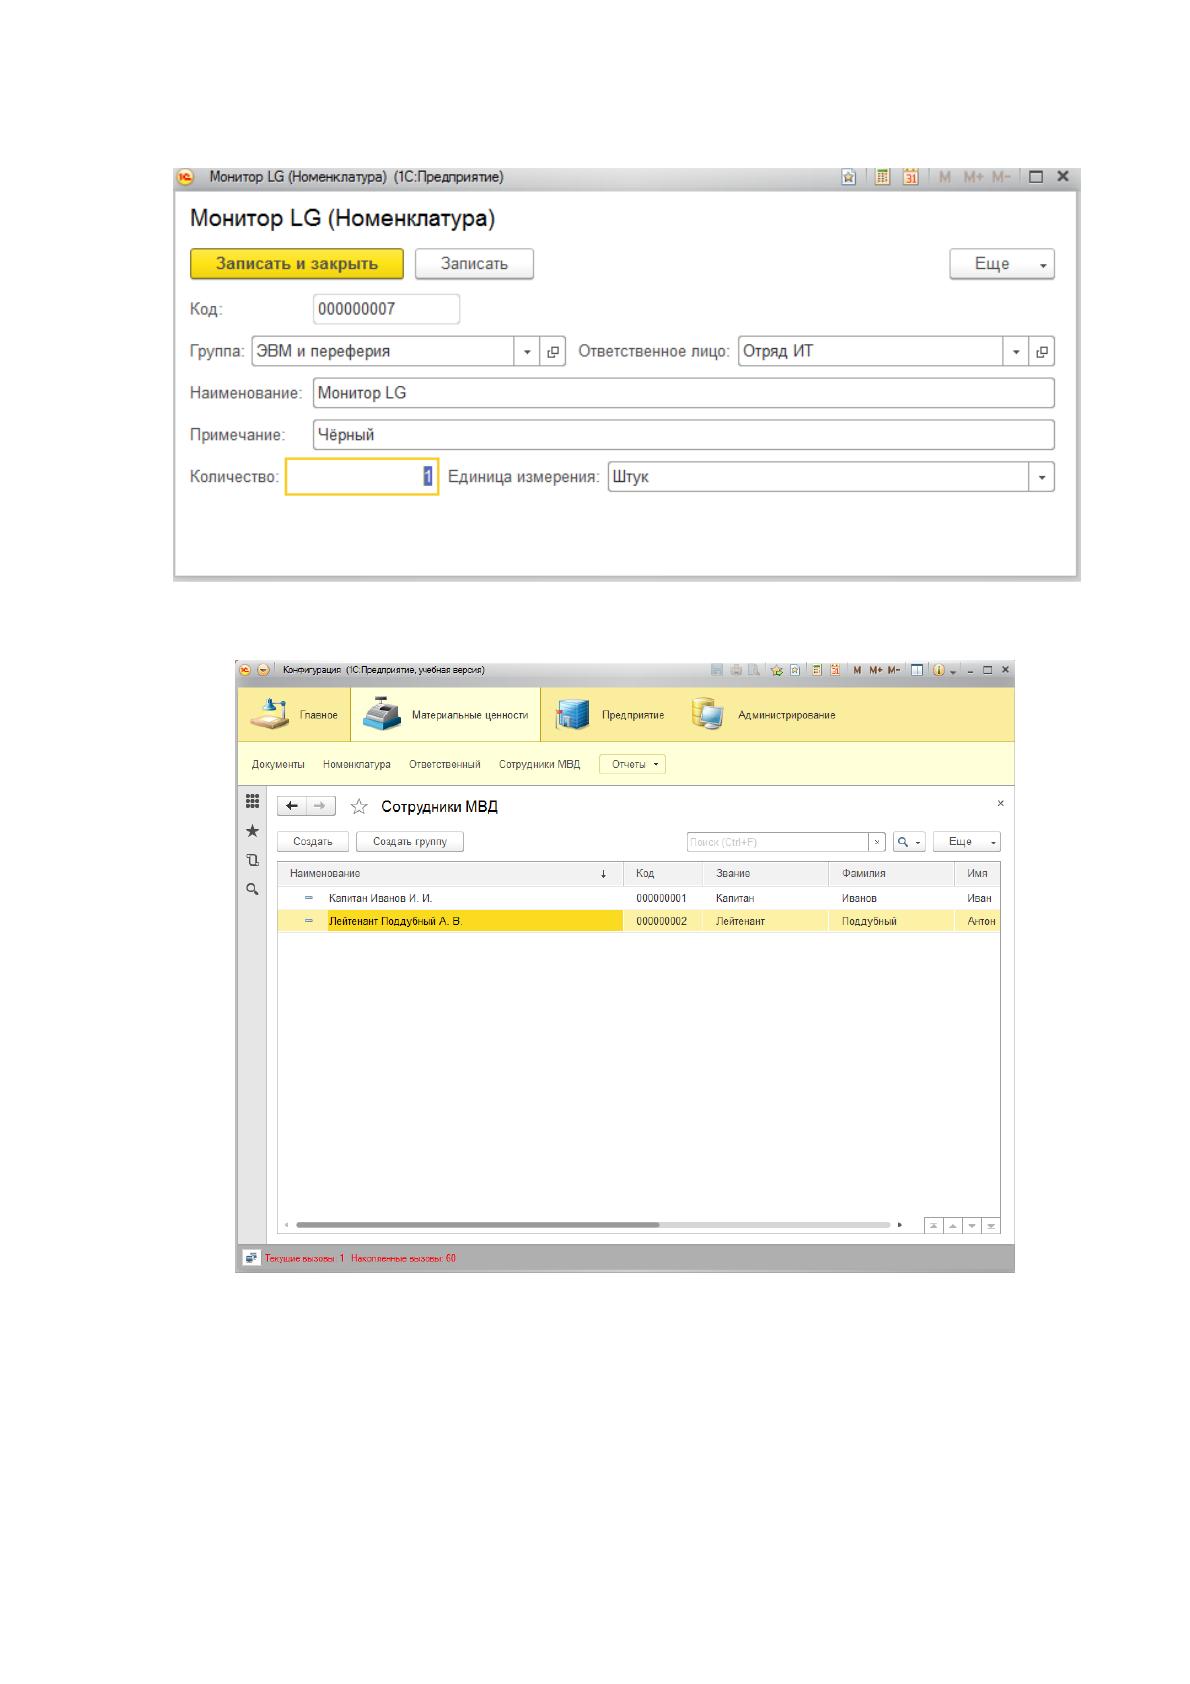Add Сотрудники МВД to favorites star
This screenshot has height=1684, width=1190.
click(x=359, y=806)
